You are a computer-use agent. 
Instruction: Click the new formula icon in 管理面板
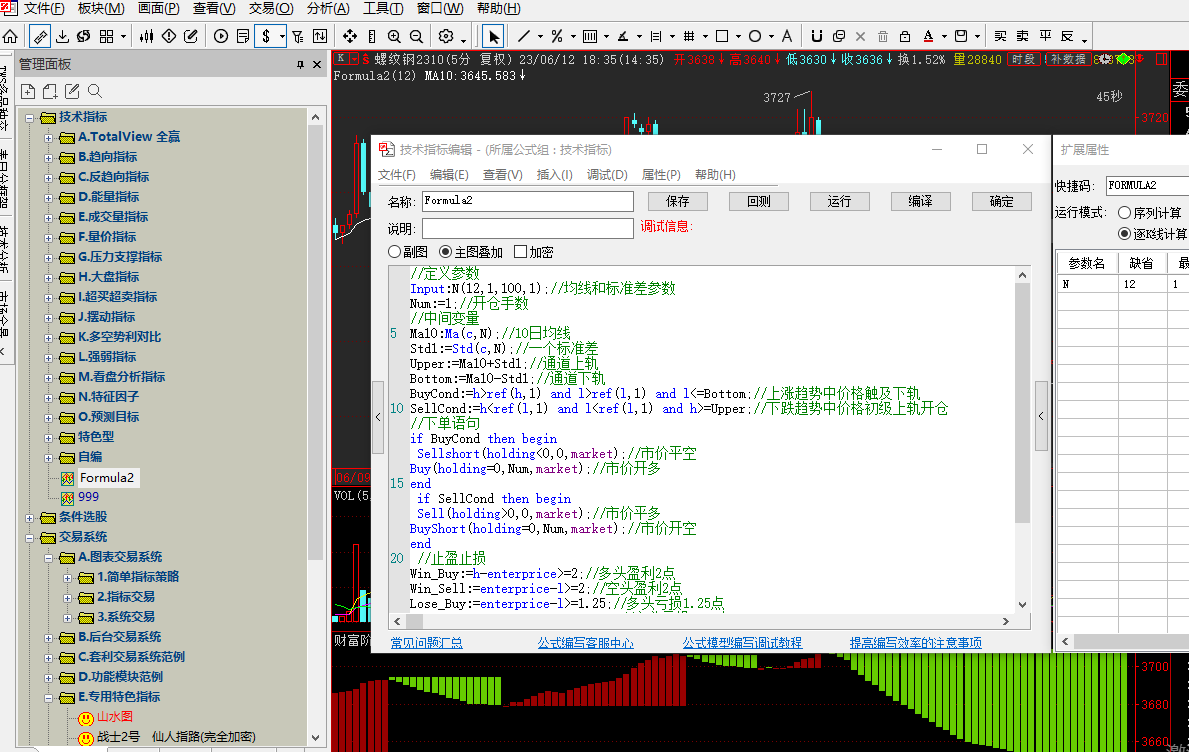pyautogui.click(x=28, y=92)
